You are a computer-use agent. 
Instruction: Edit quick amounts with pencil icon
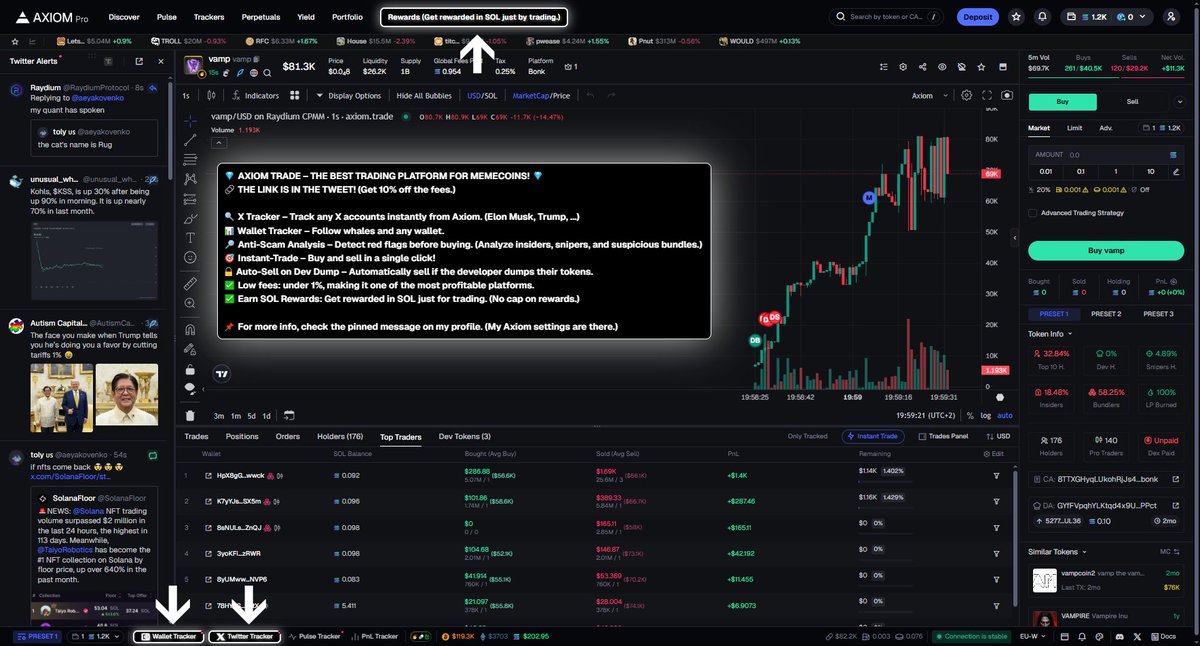pyautogui.click(x=1177, y=171)
